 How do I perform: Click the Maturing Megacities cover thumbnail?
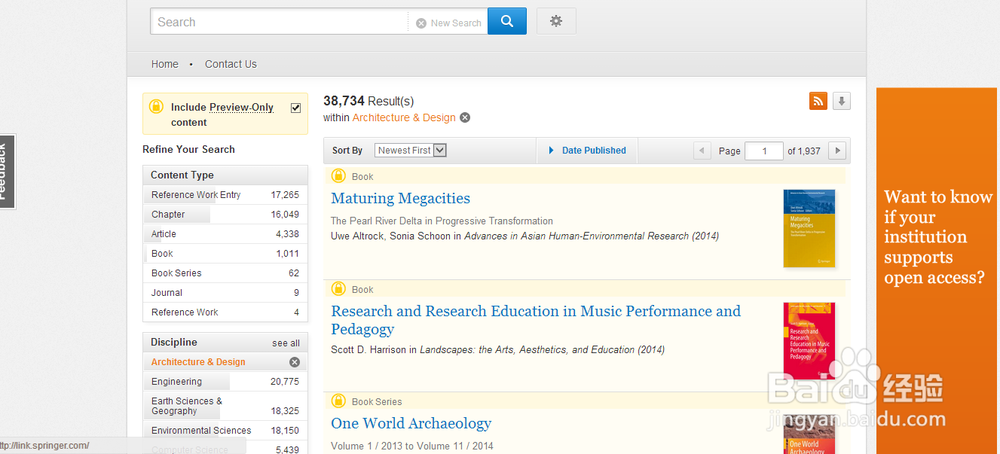tap(808, 228)
